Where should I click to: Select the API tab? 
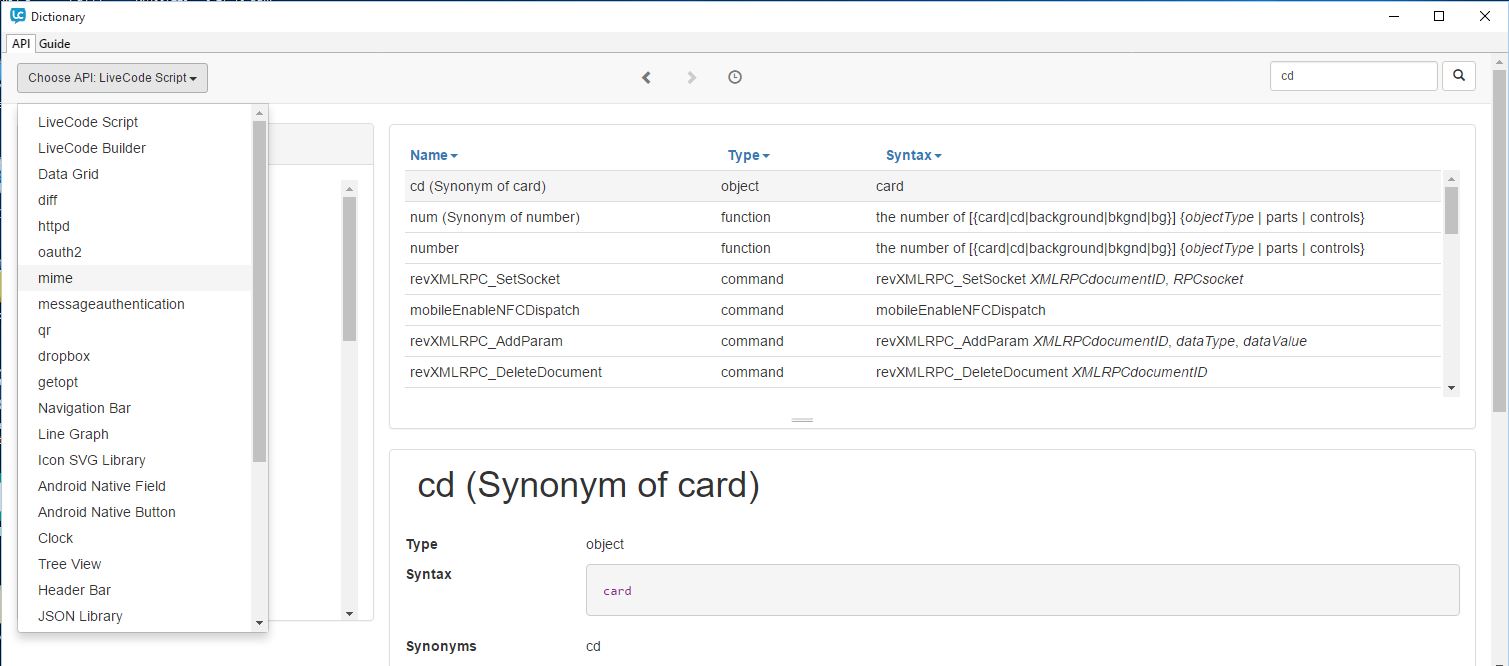(21, 44)
